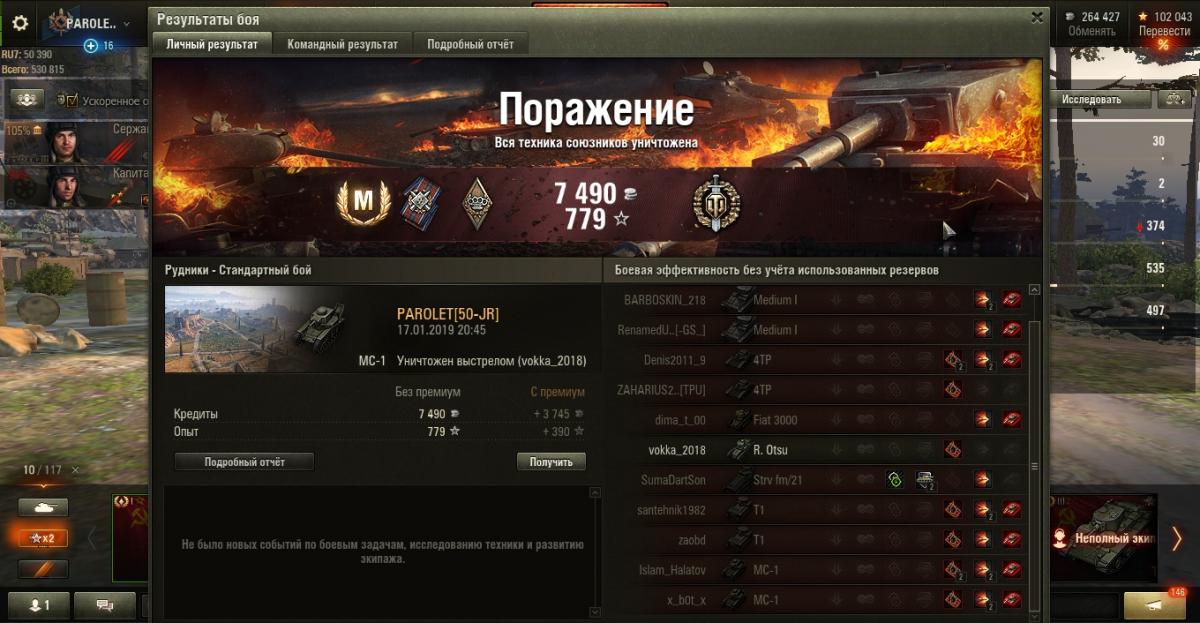
Task: Click the notification button with 146 badge
Action: pos(1154,605)
